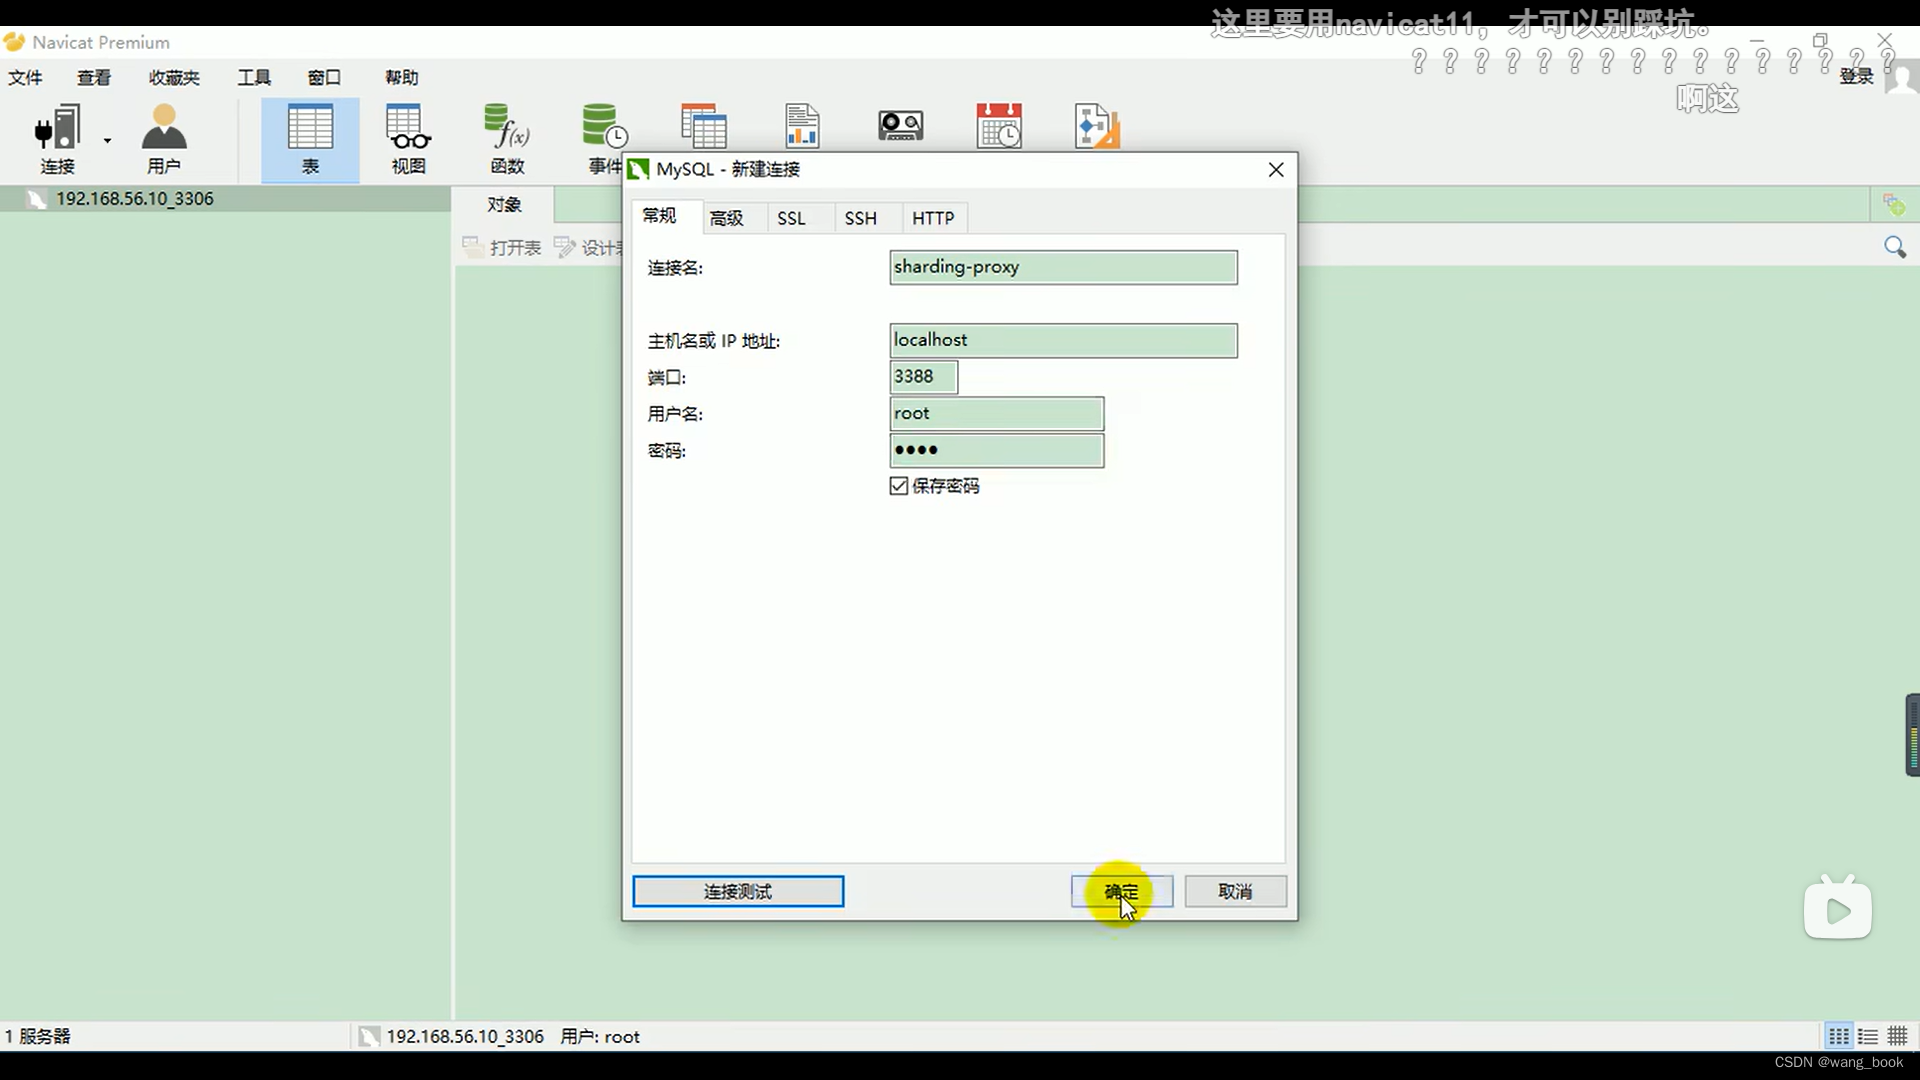The width and height of the screenshot is (1920, 1080).
Task: Open the 窗口 menu
Action: click(324, 78)
